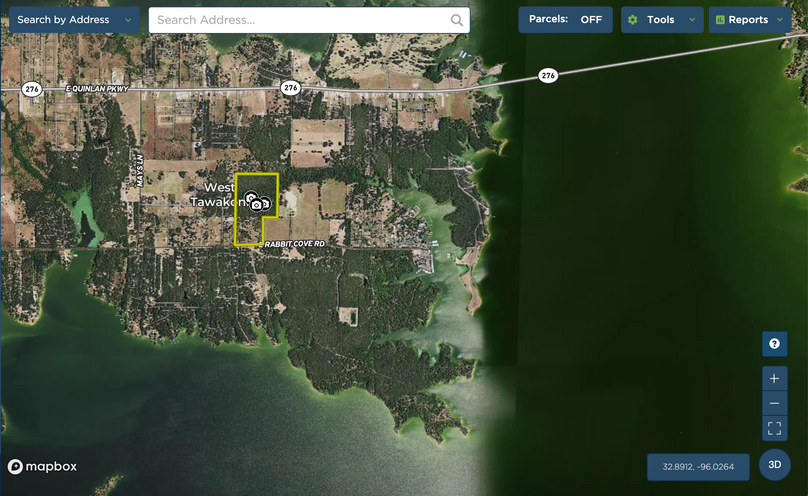808x496 pixels.
Task: Switch the map to 3D view
Action: pos(774,465)
